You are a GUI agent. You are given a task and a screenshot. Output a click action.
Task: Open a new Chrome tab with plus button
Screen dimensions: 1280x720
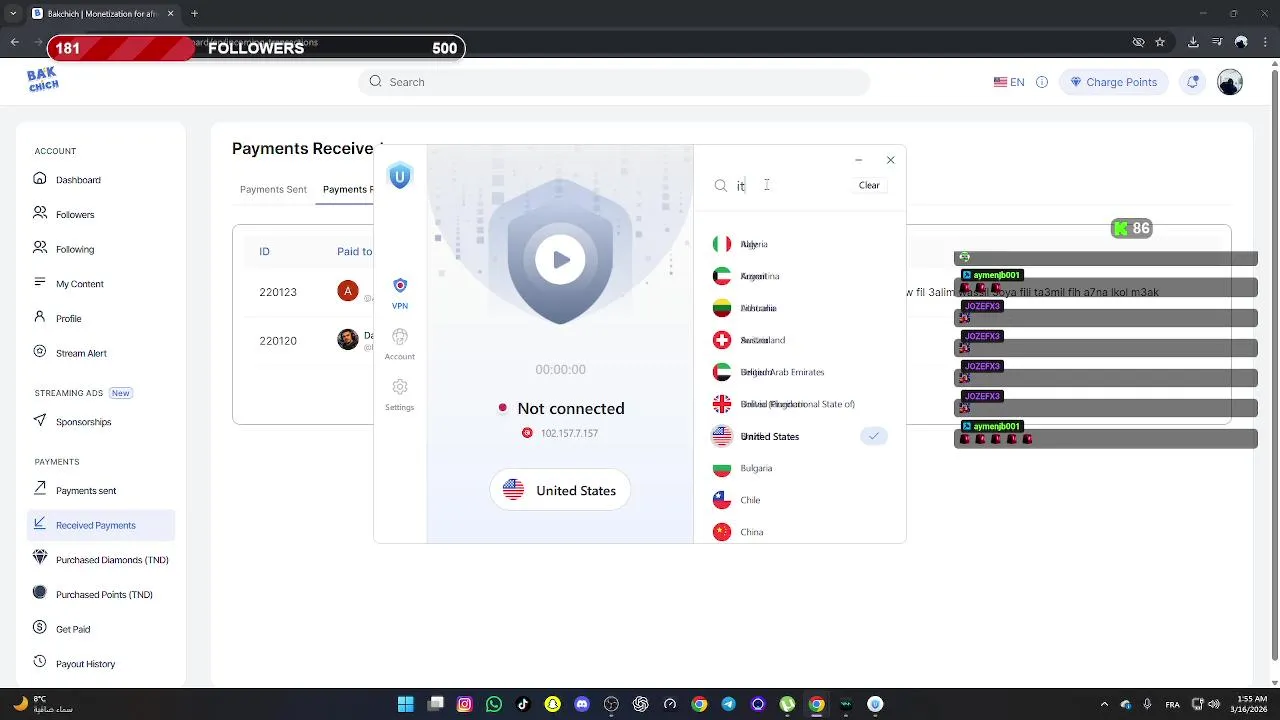pyautogui.click(x=194, y=14)
